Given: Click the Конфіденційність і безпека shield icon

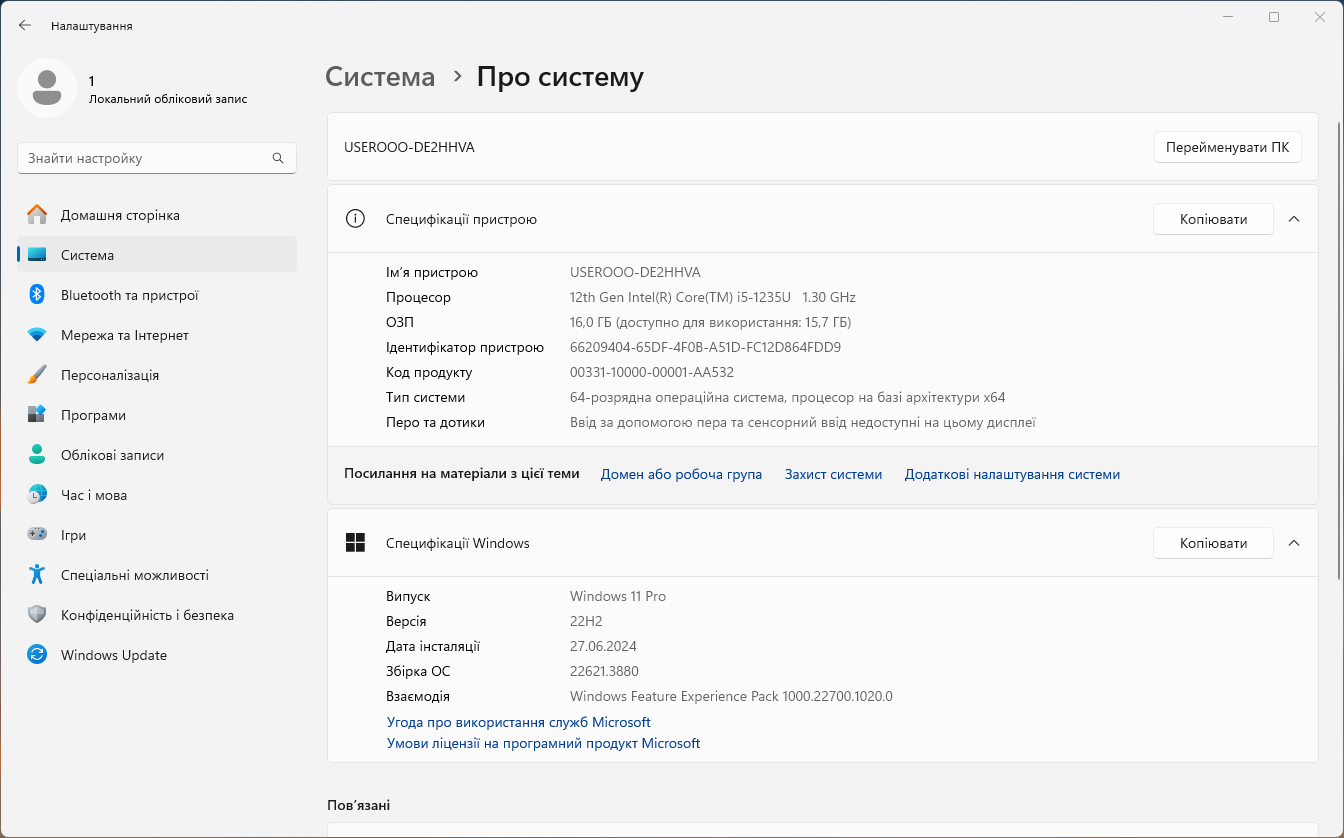Looking at the screenshot, I should tap(37, 615).
